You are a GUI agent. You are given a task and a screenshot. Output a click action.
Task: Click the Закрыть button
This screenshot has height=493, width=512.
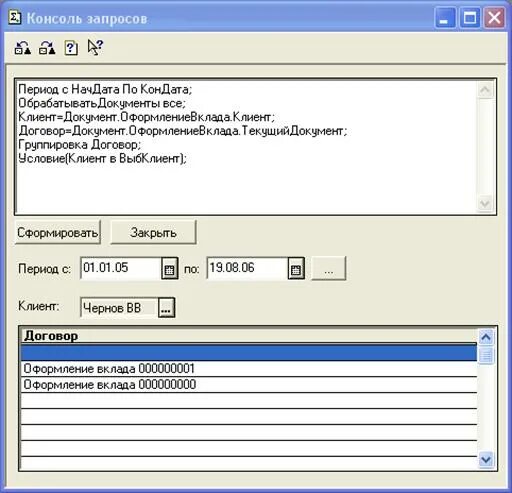tap(153, 232)
